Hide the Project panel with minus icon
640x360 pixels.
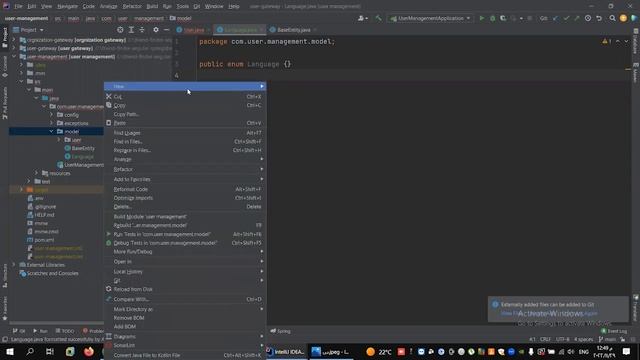tap(167, 30)
